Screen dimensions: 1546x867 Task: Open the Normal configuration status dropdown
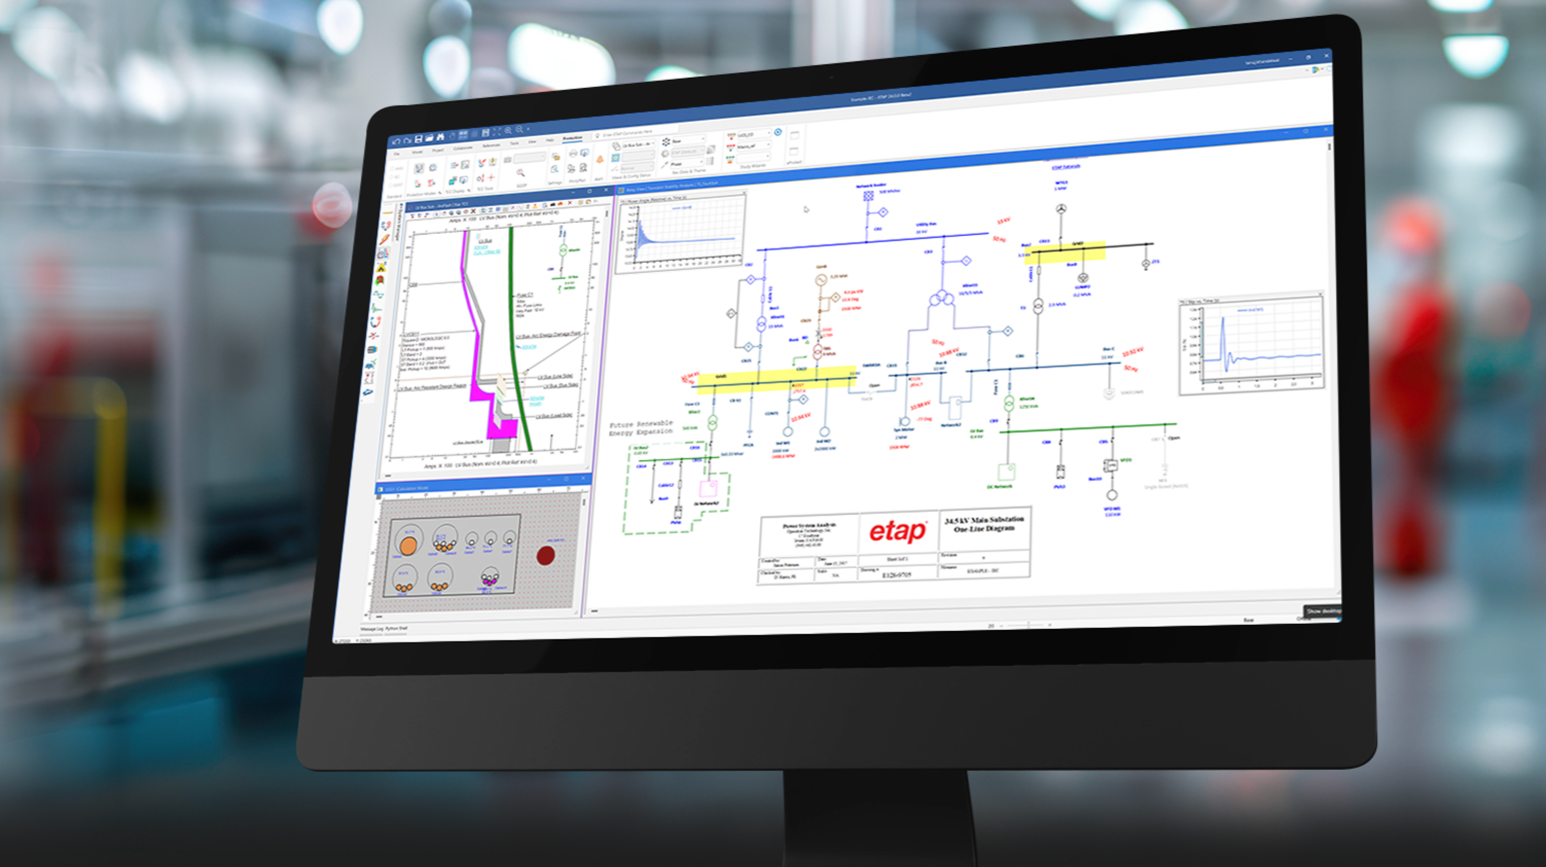point(636,168)
